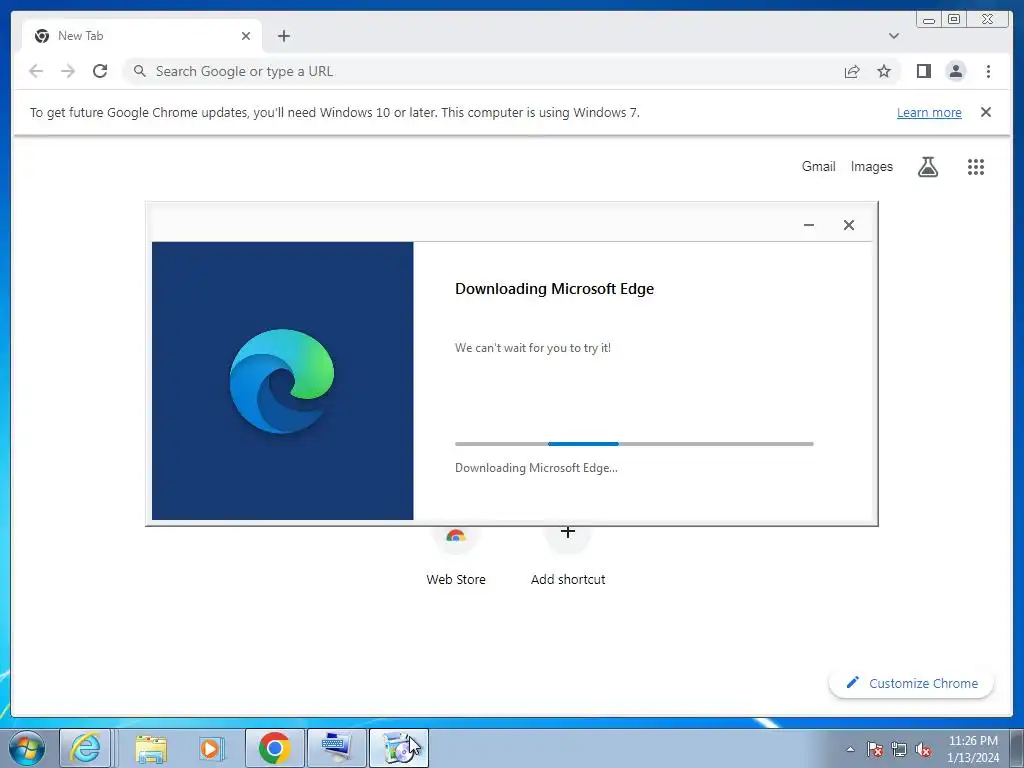
Task: Open Windows Media Player from taskbar
Action: click(x=212, y=748)
